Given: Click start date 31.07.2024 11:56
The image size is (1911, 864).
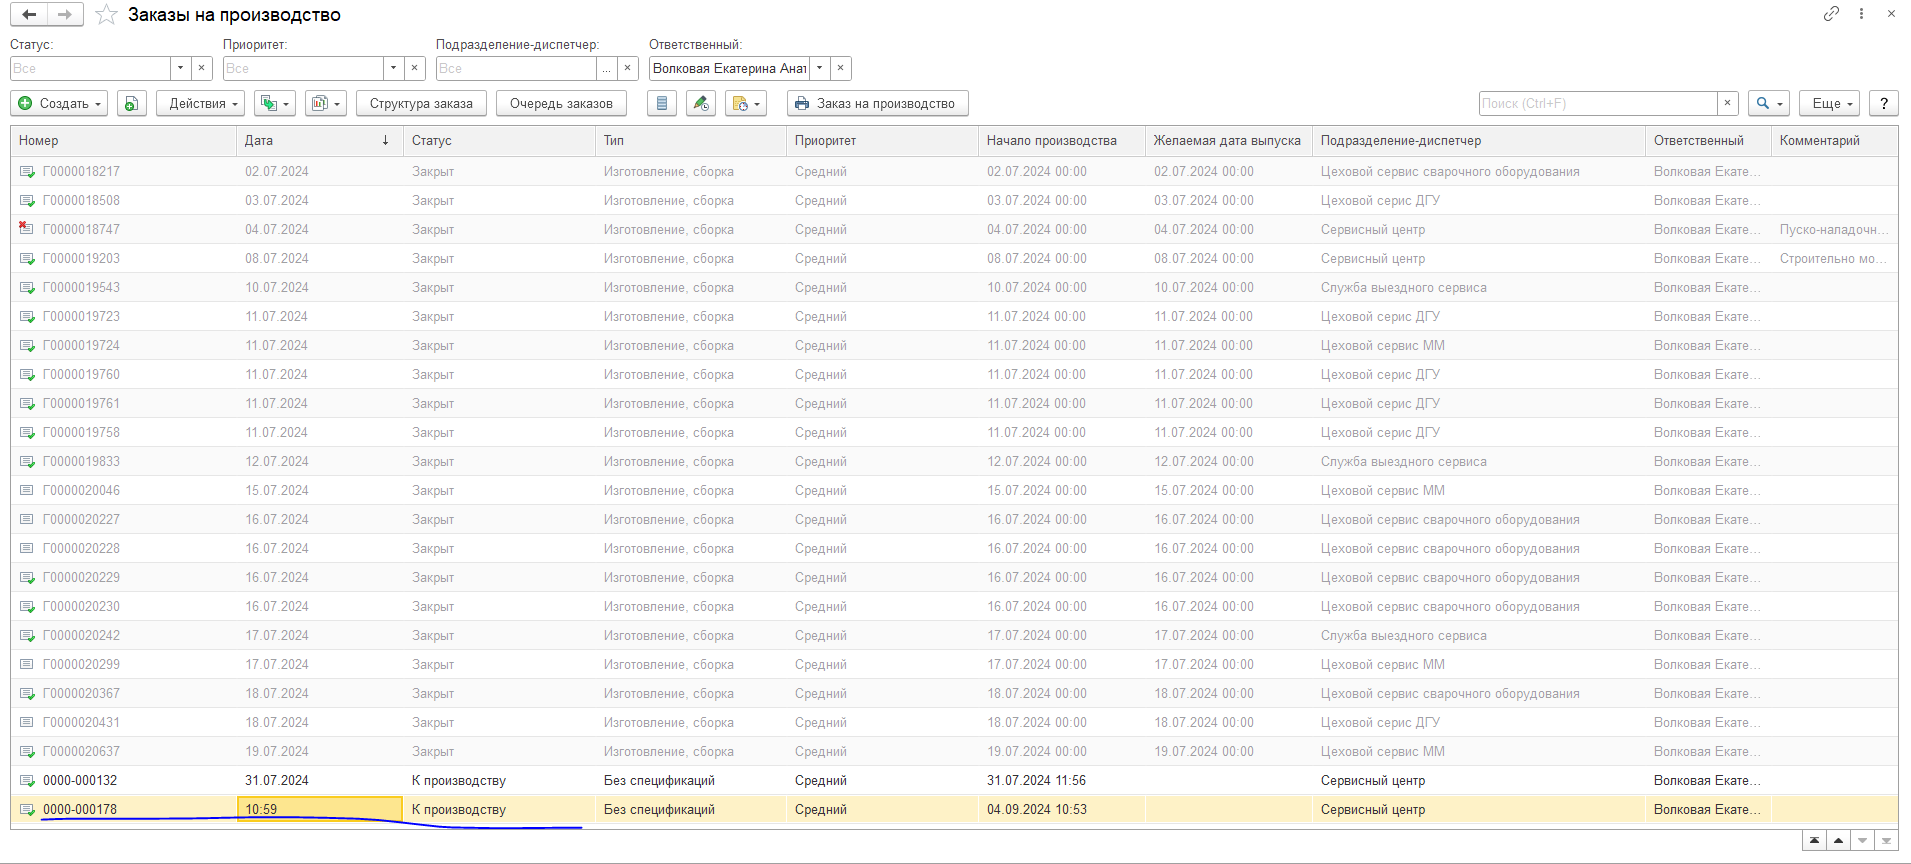Looking at the screenshot, I should click(1036, 780).
